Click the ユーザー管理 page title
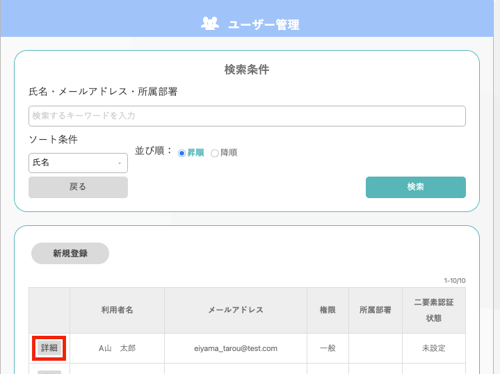 (x=263, y=24)
